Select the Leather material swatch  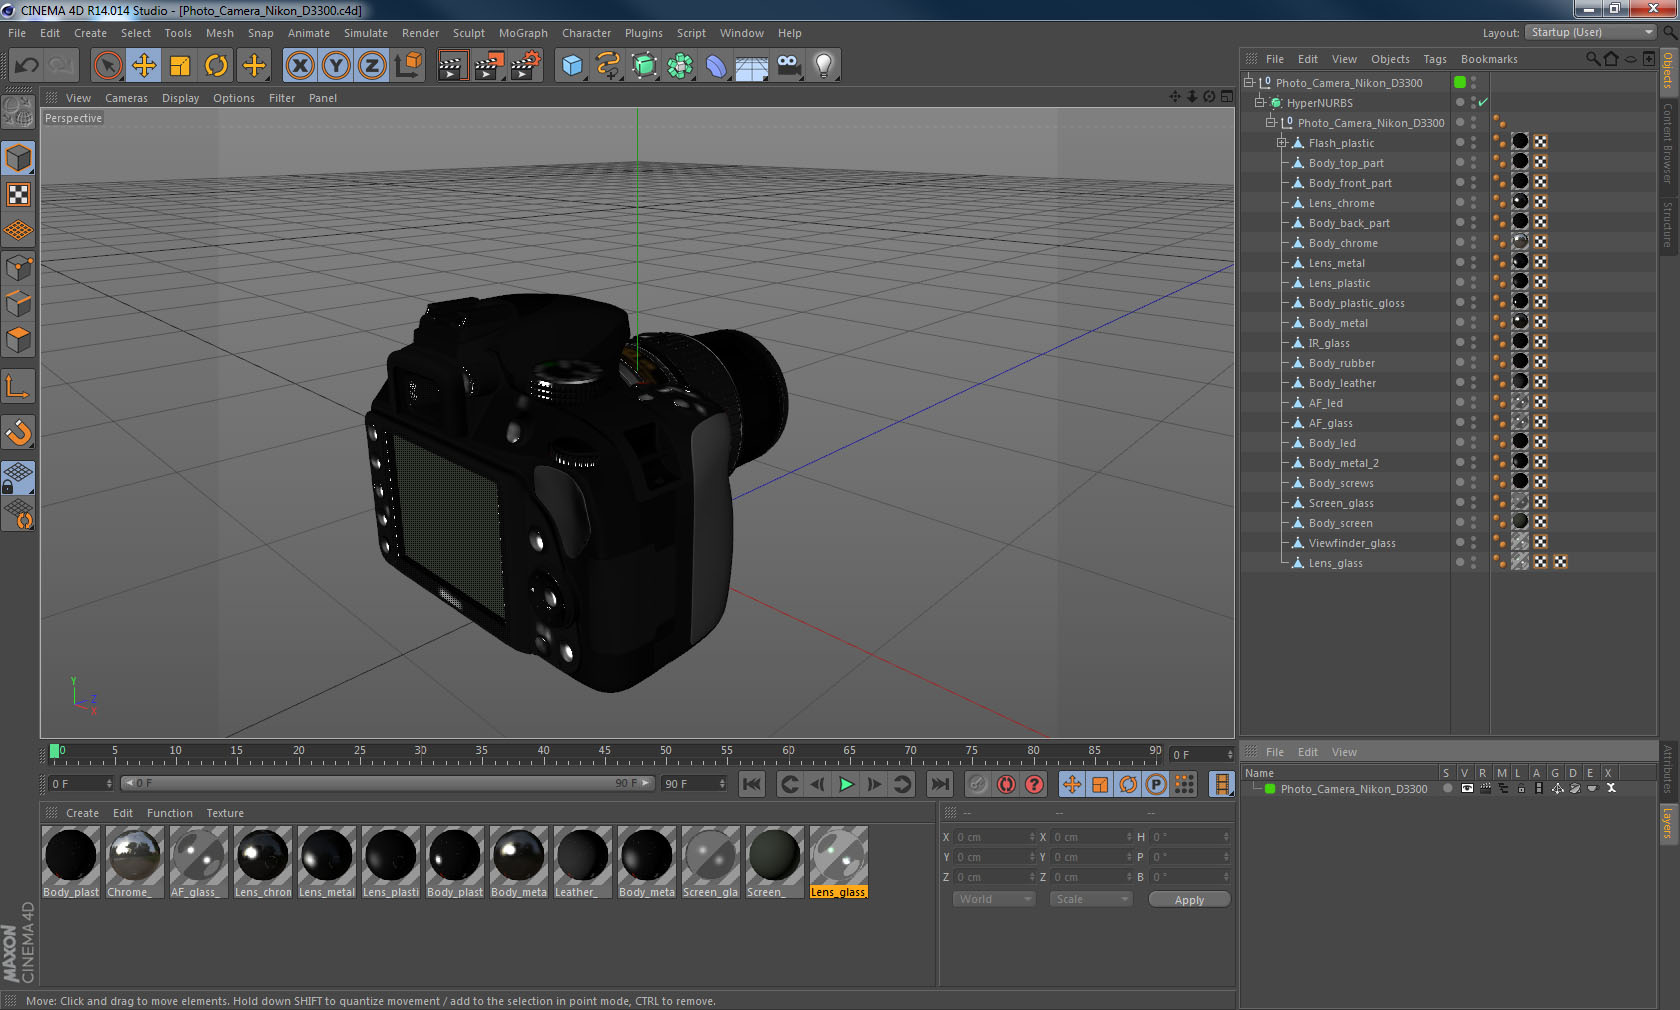click(583, 861)
